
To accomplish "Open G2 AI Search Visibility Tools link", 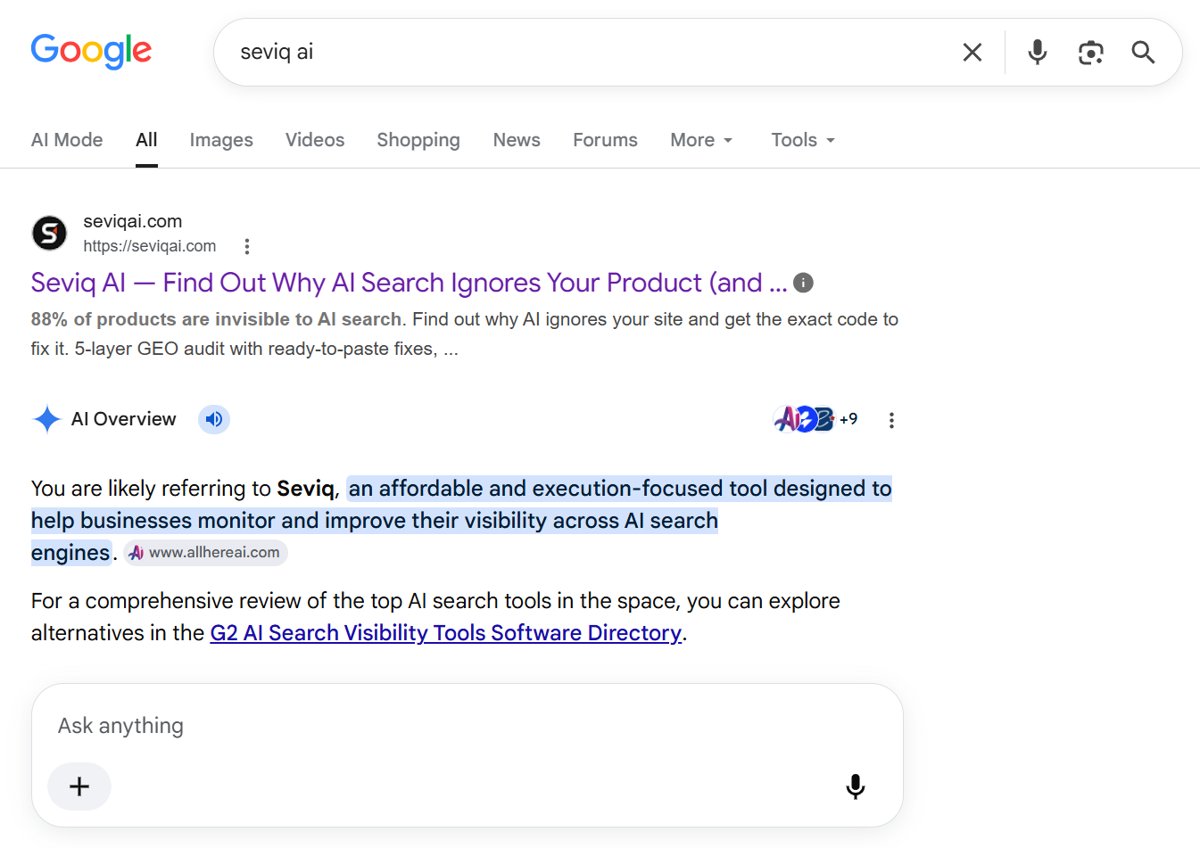I will 446,633.
